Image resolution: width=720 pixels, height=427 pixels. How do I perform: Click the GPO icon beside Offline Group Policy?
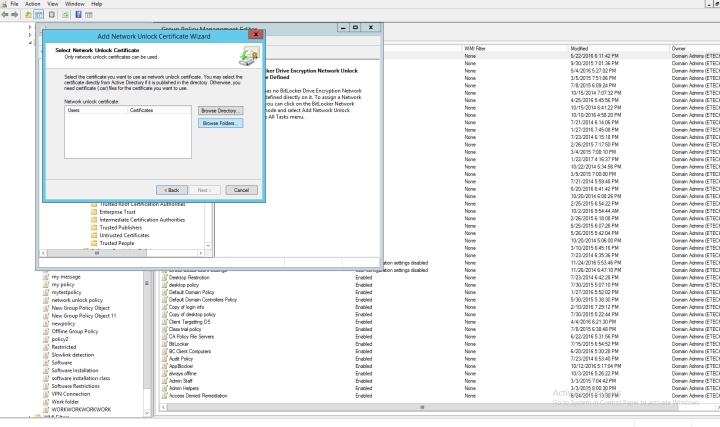pyautogui.click(x=46, y=331)
